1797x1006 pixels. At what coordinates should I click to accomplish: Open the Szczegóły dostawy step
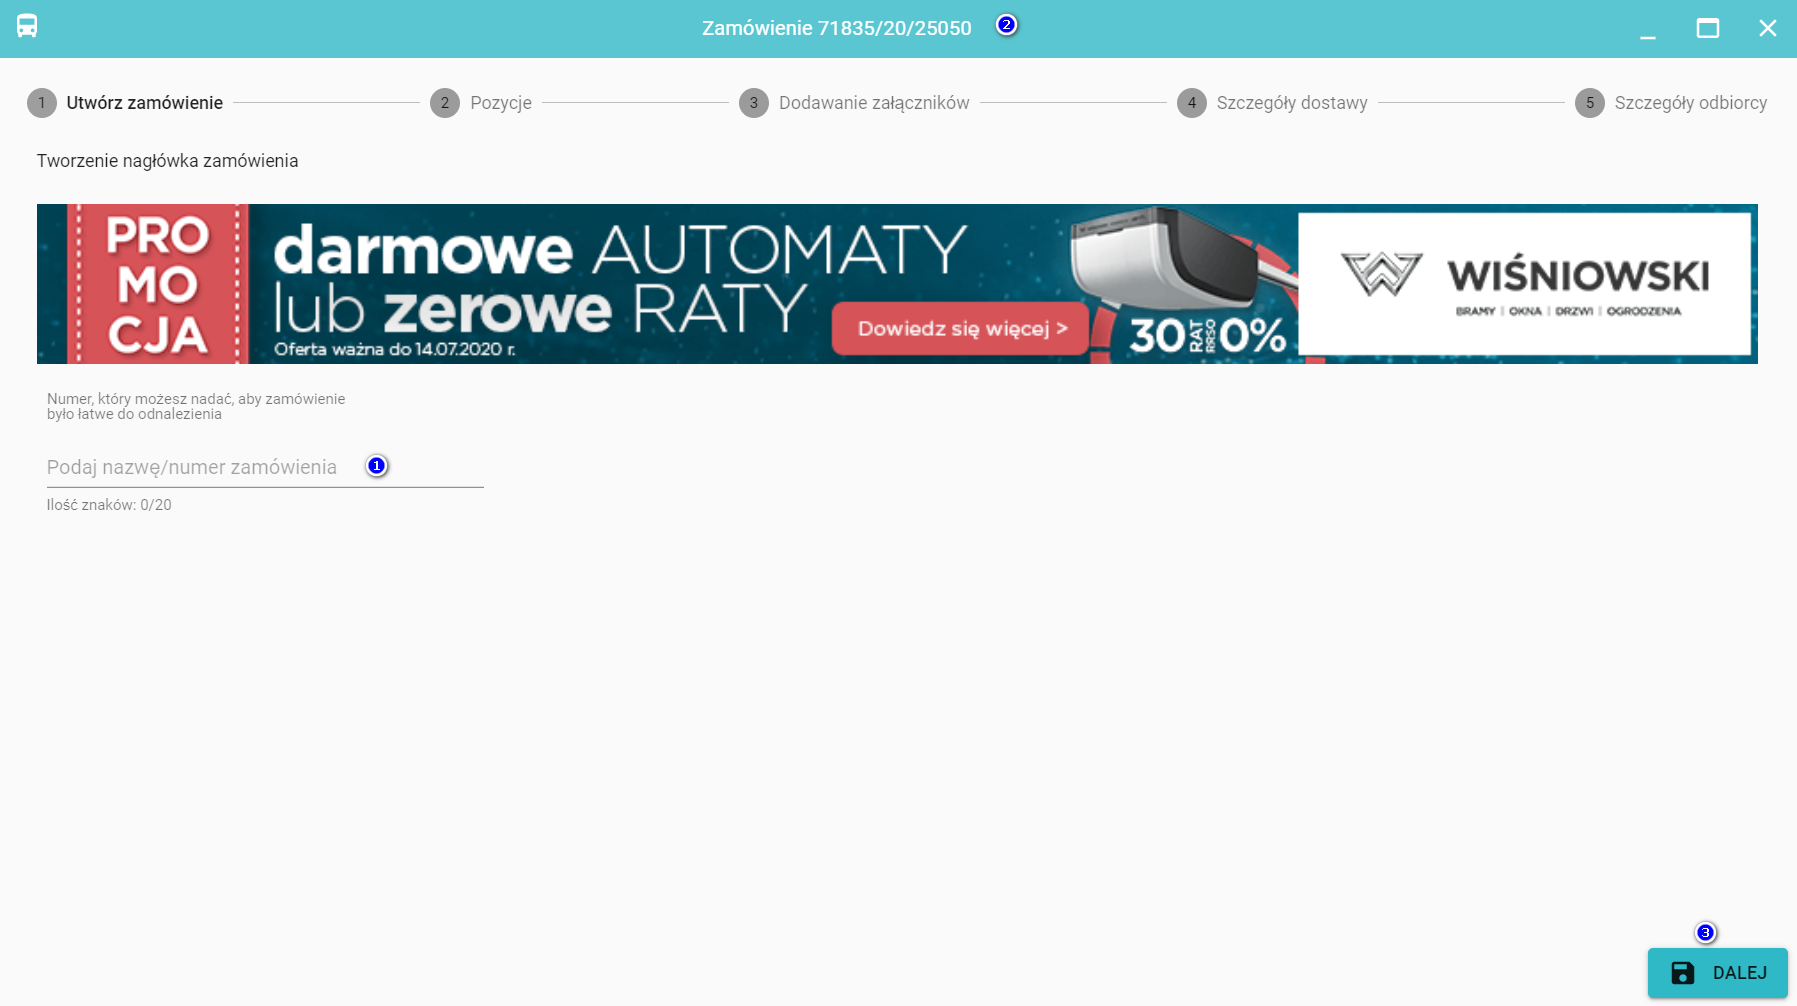[x=1291, y=103]
